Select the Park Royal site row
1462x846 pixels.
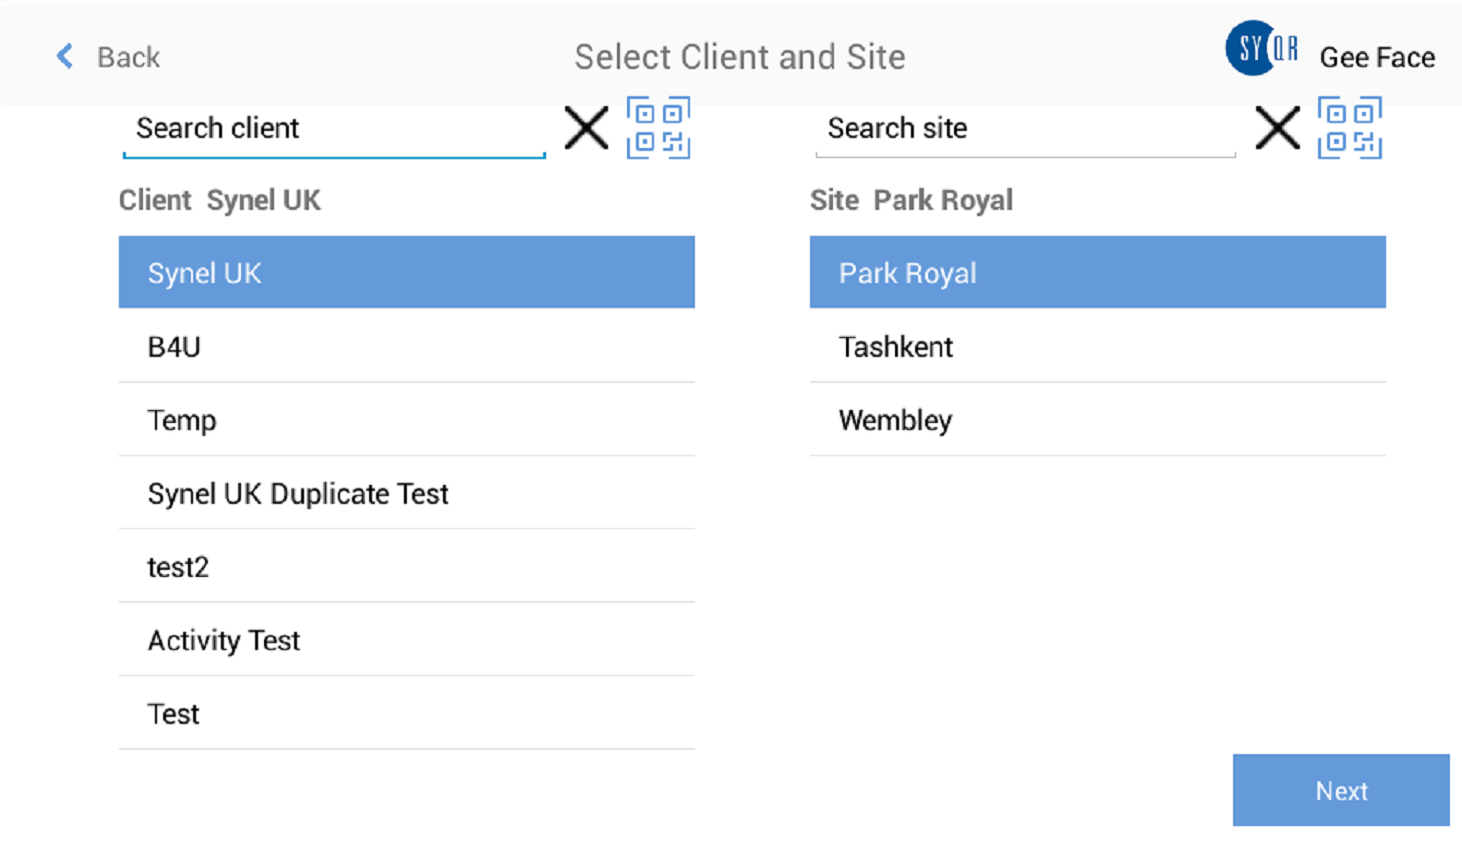click(1097, 272)
